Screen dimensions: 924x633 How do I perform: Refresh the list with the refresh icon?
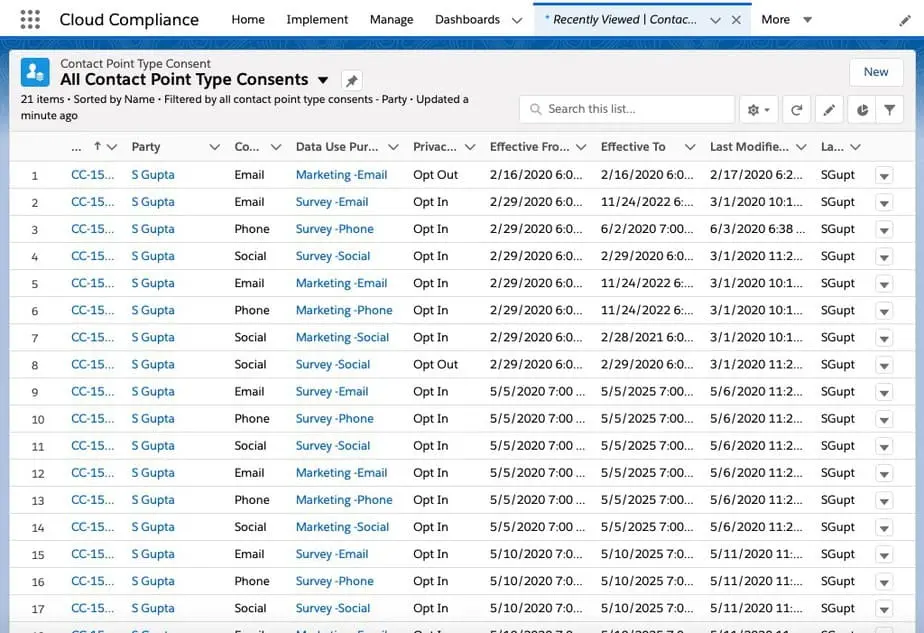coord(797,108)
